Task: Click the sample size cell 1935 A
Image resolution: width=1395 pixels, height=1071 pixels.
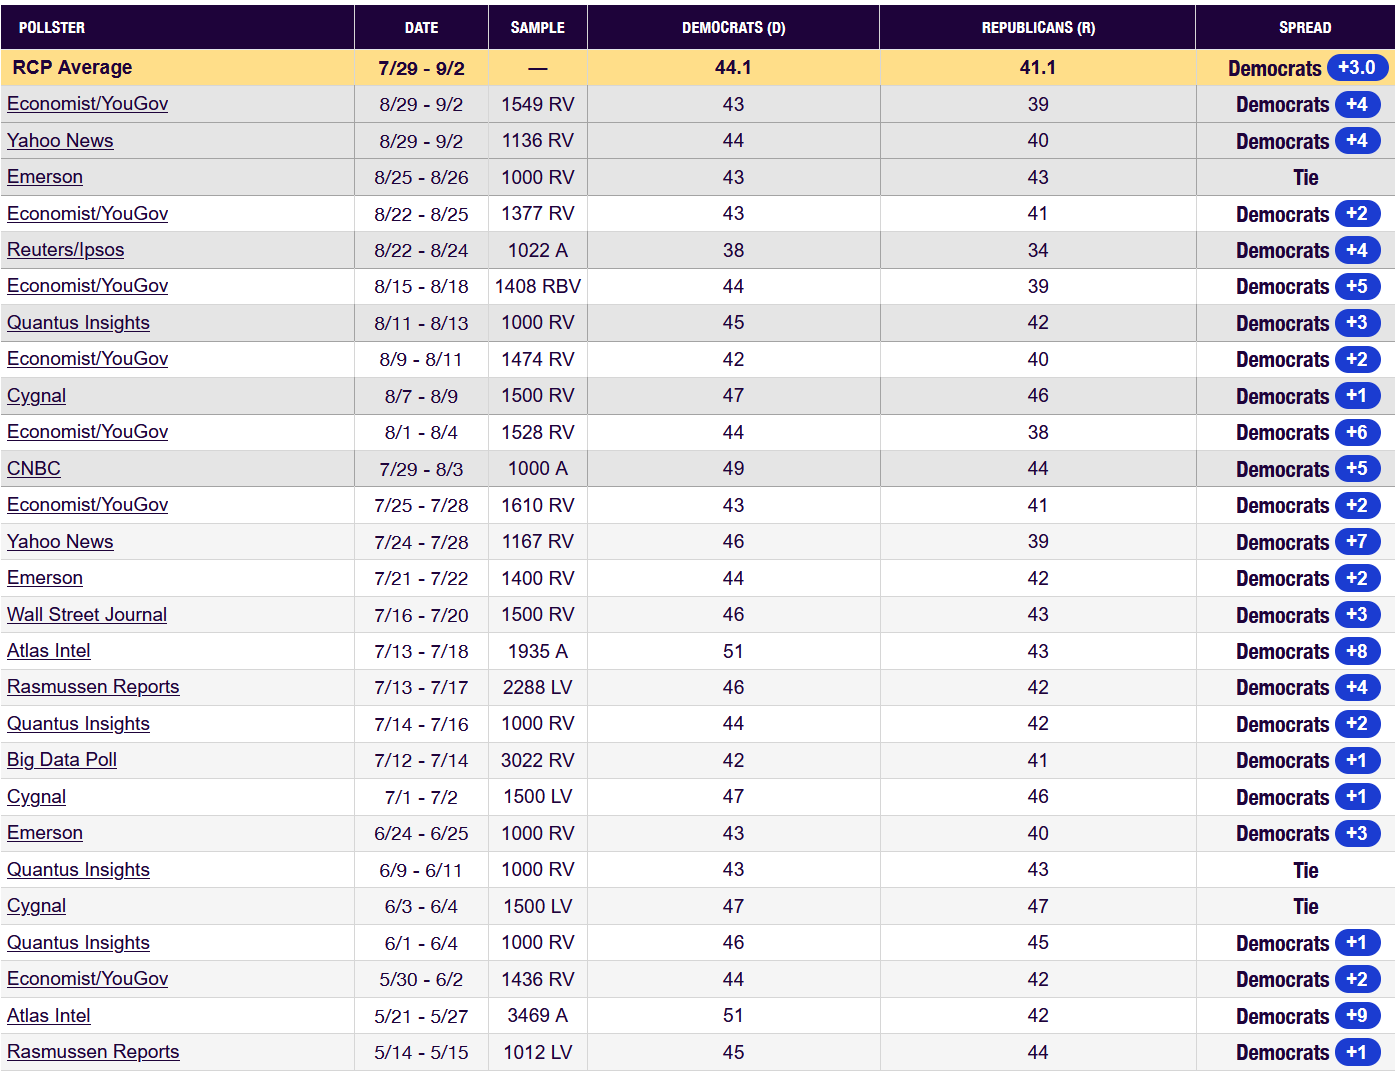Action: [x=538, y=651]
